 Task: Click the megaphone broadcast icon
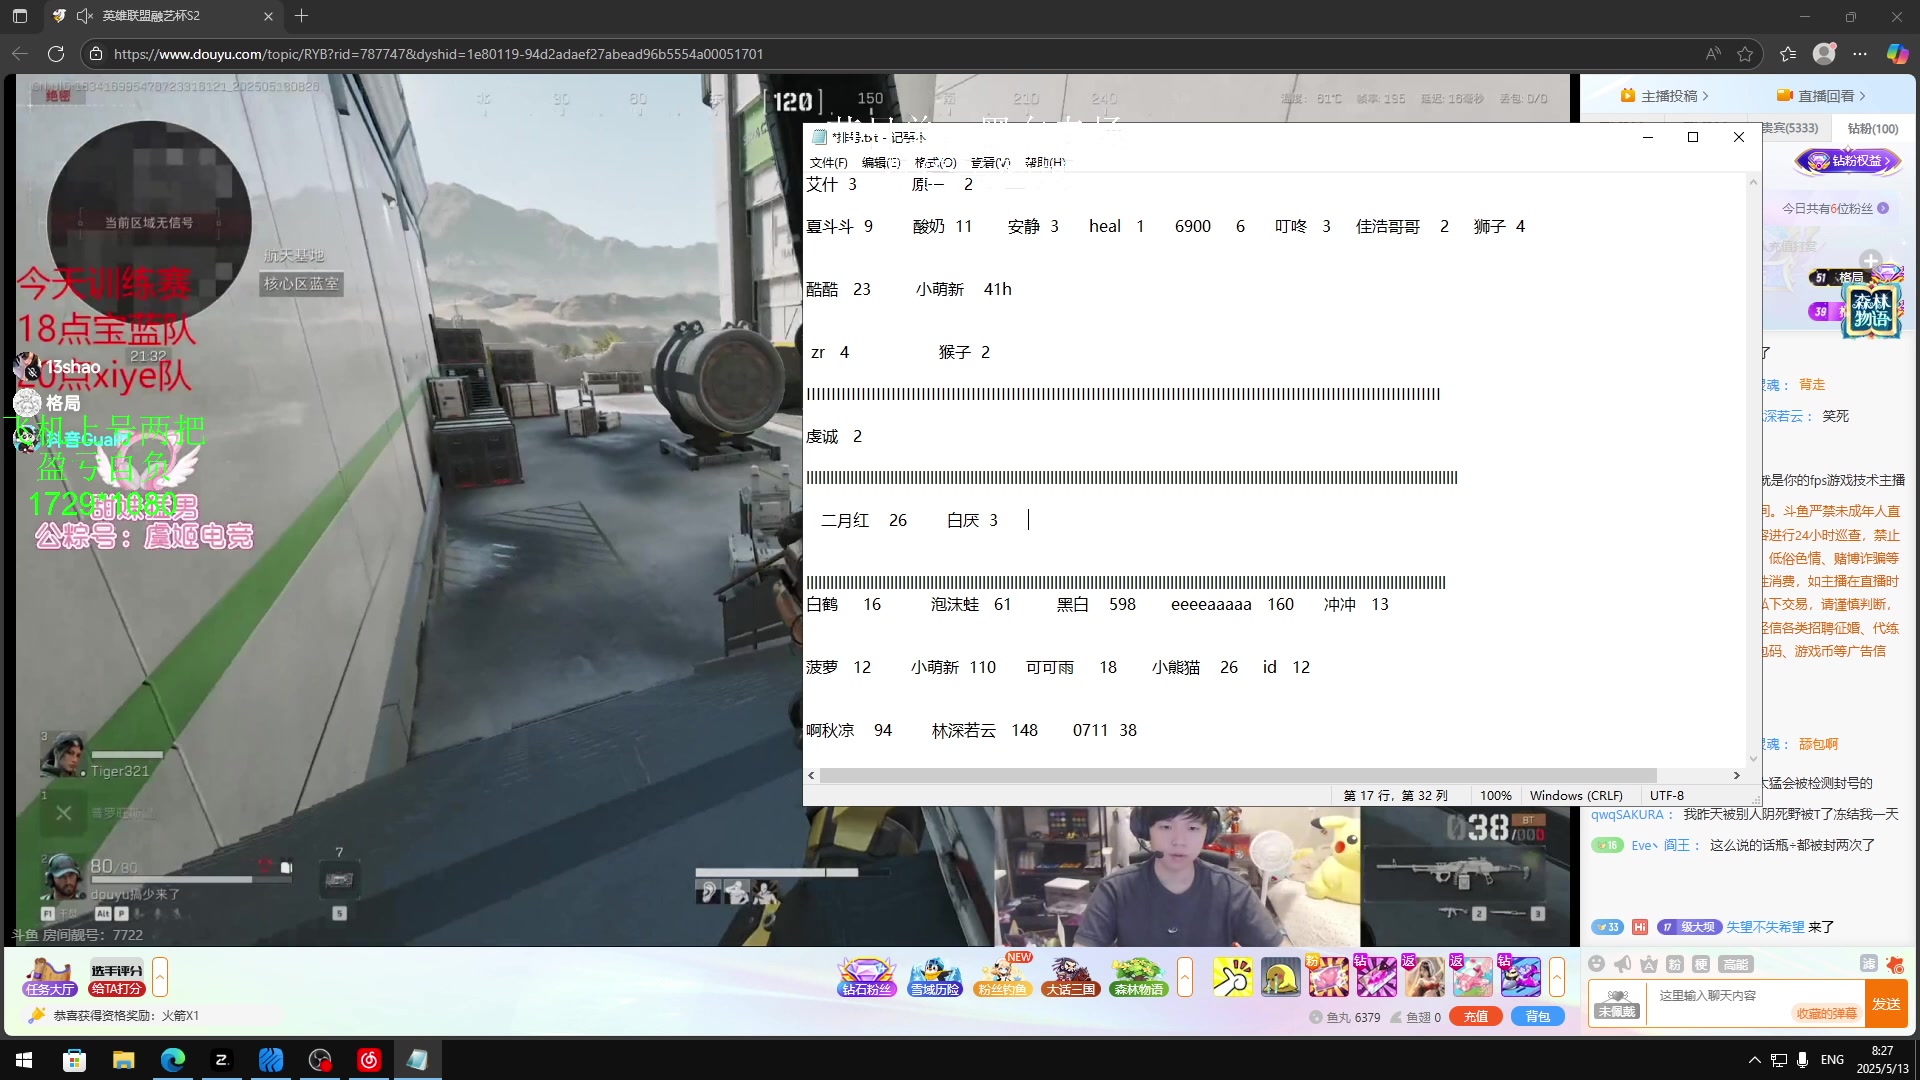pos(1622,964)
